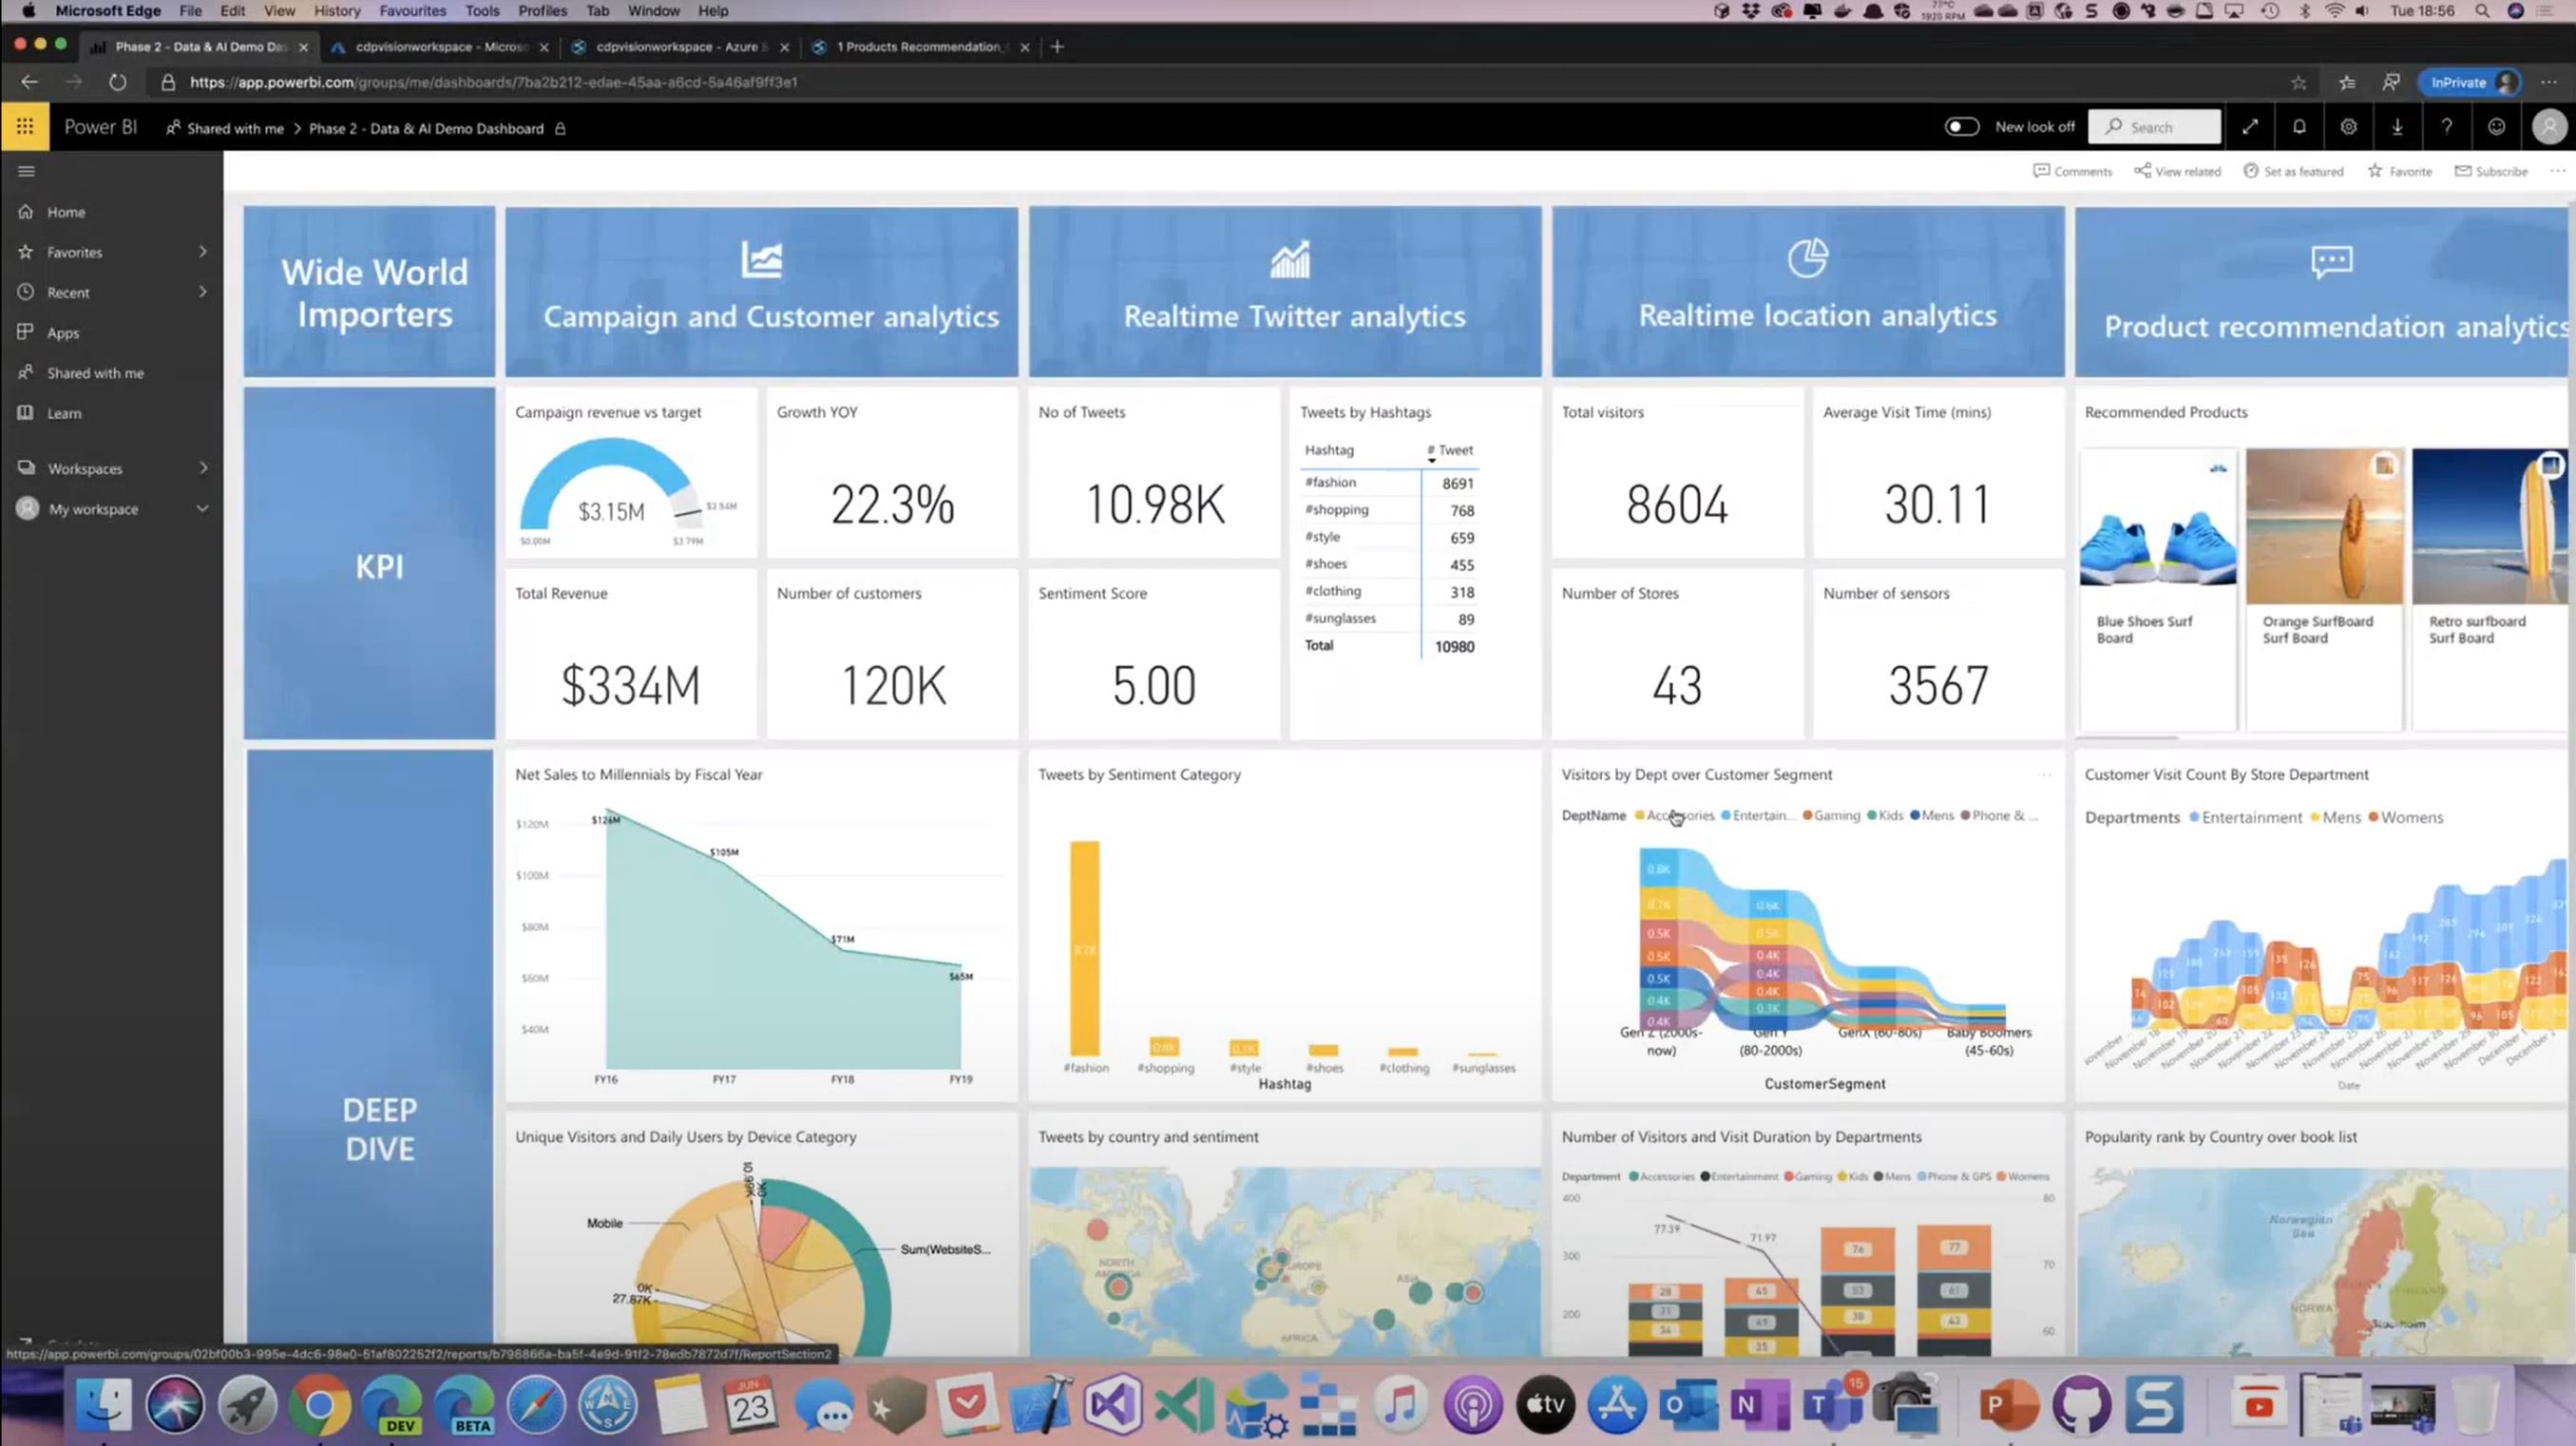Sort by # Tweet column header
Image resolution: width=2576 pixels, height=1446 pixels.
click(1449, 450)
